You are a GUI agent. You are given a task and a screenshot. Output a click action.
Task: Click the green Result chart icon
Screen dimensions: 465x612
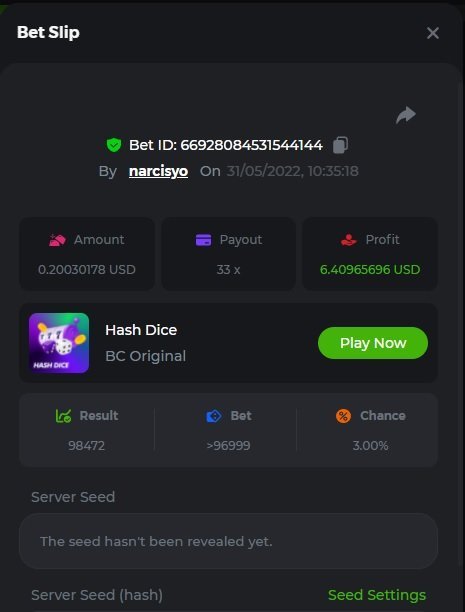coord(63,416)
